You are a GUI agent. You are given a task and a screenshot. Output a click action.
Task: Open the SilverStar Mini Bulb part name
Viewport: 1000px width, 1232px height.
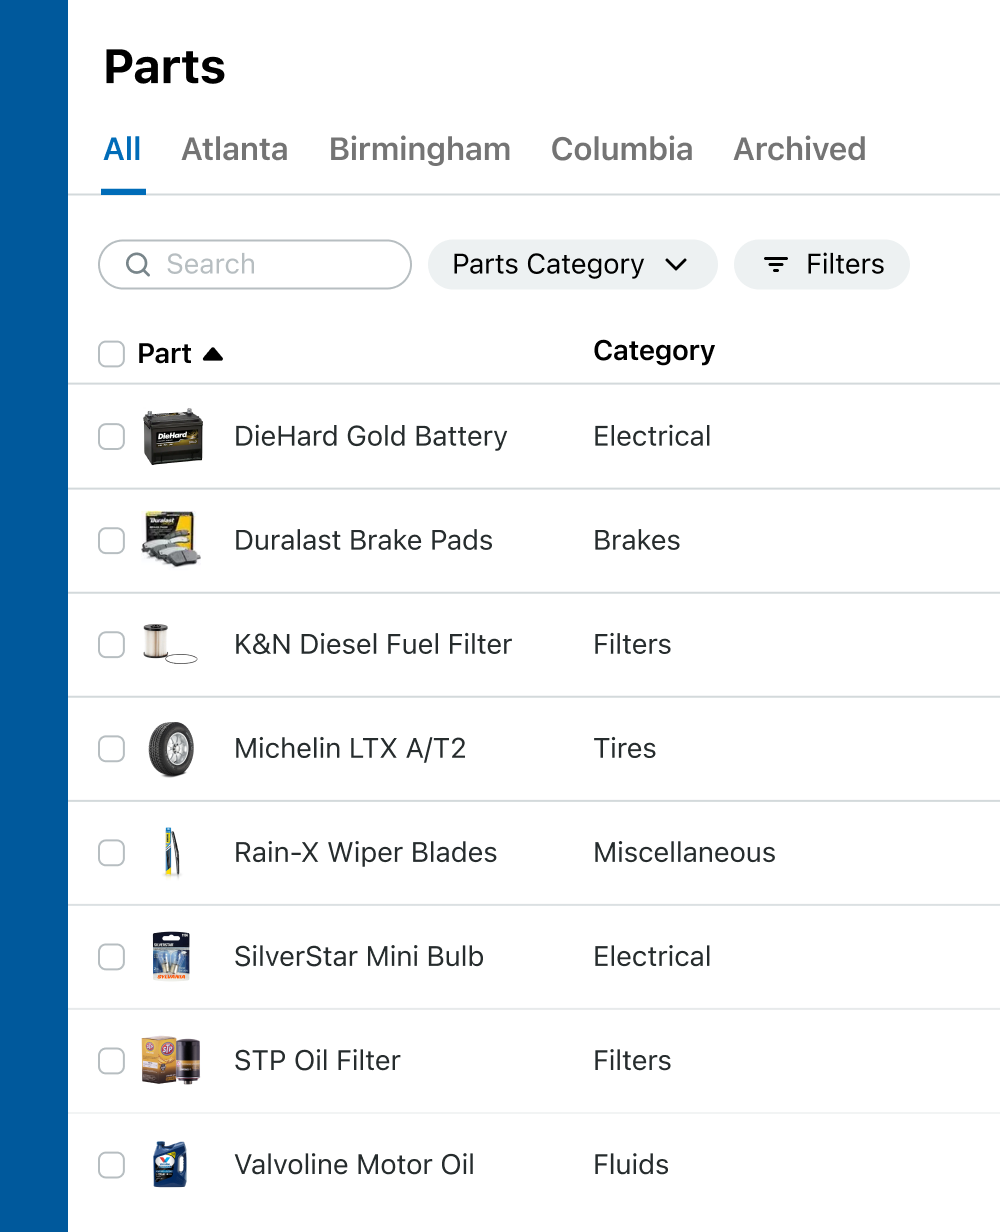359,957
